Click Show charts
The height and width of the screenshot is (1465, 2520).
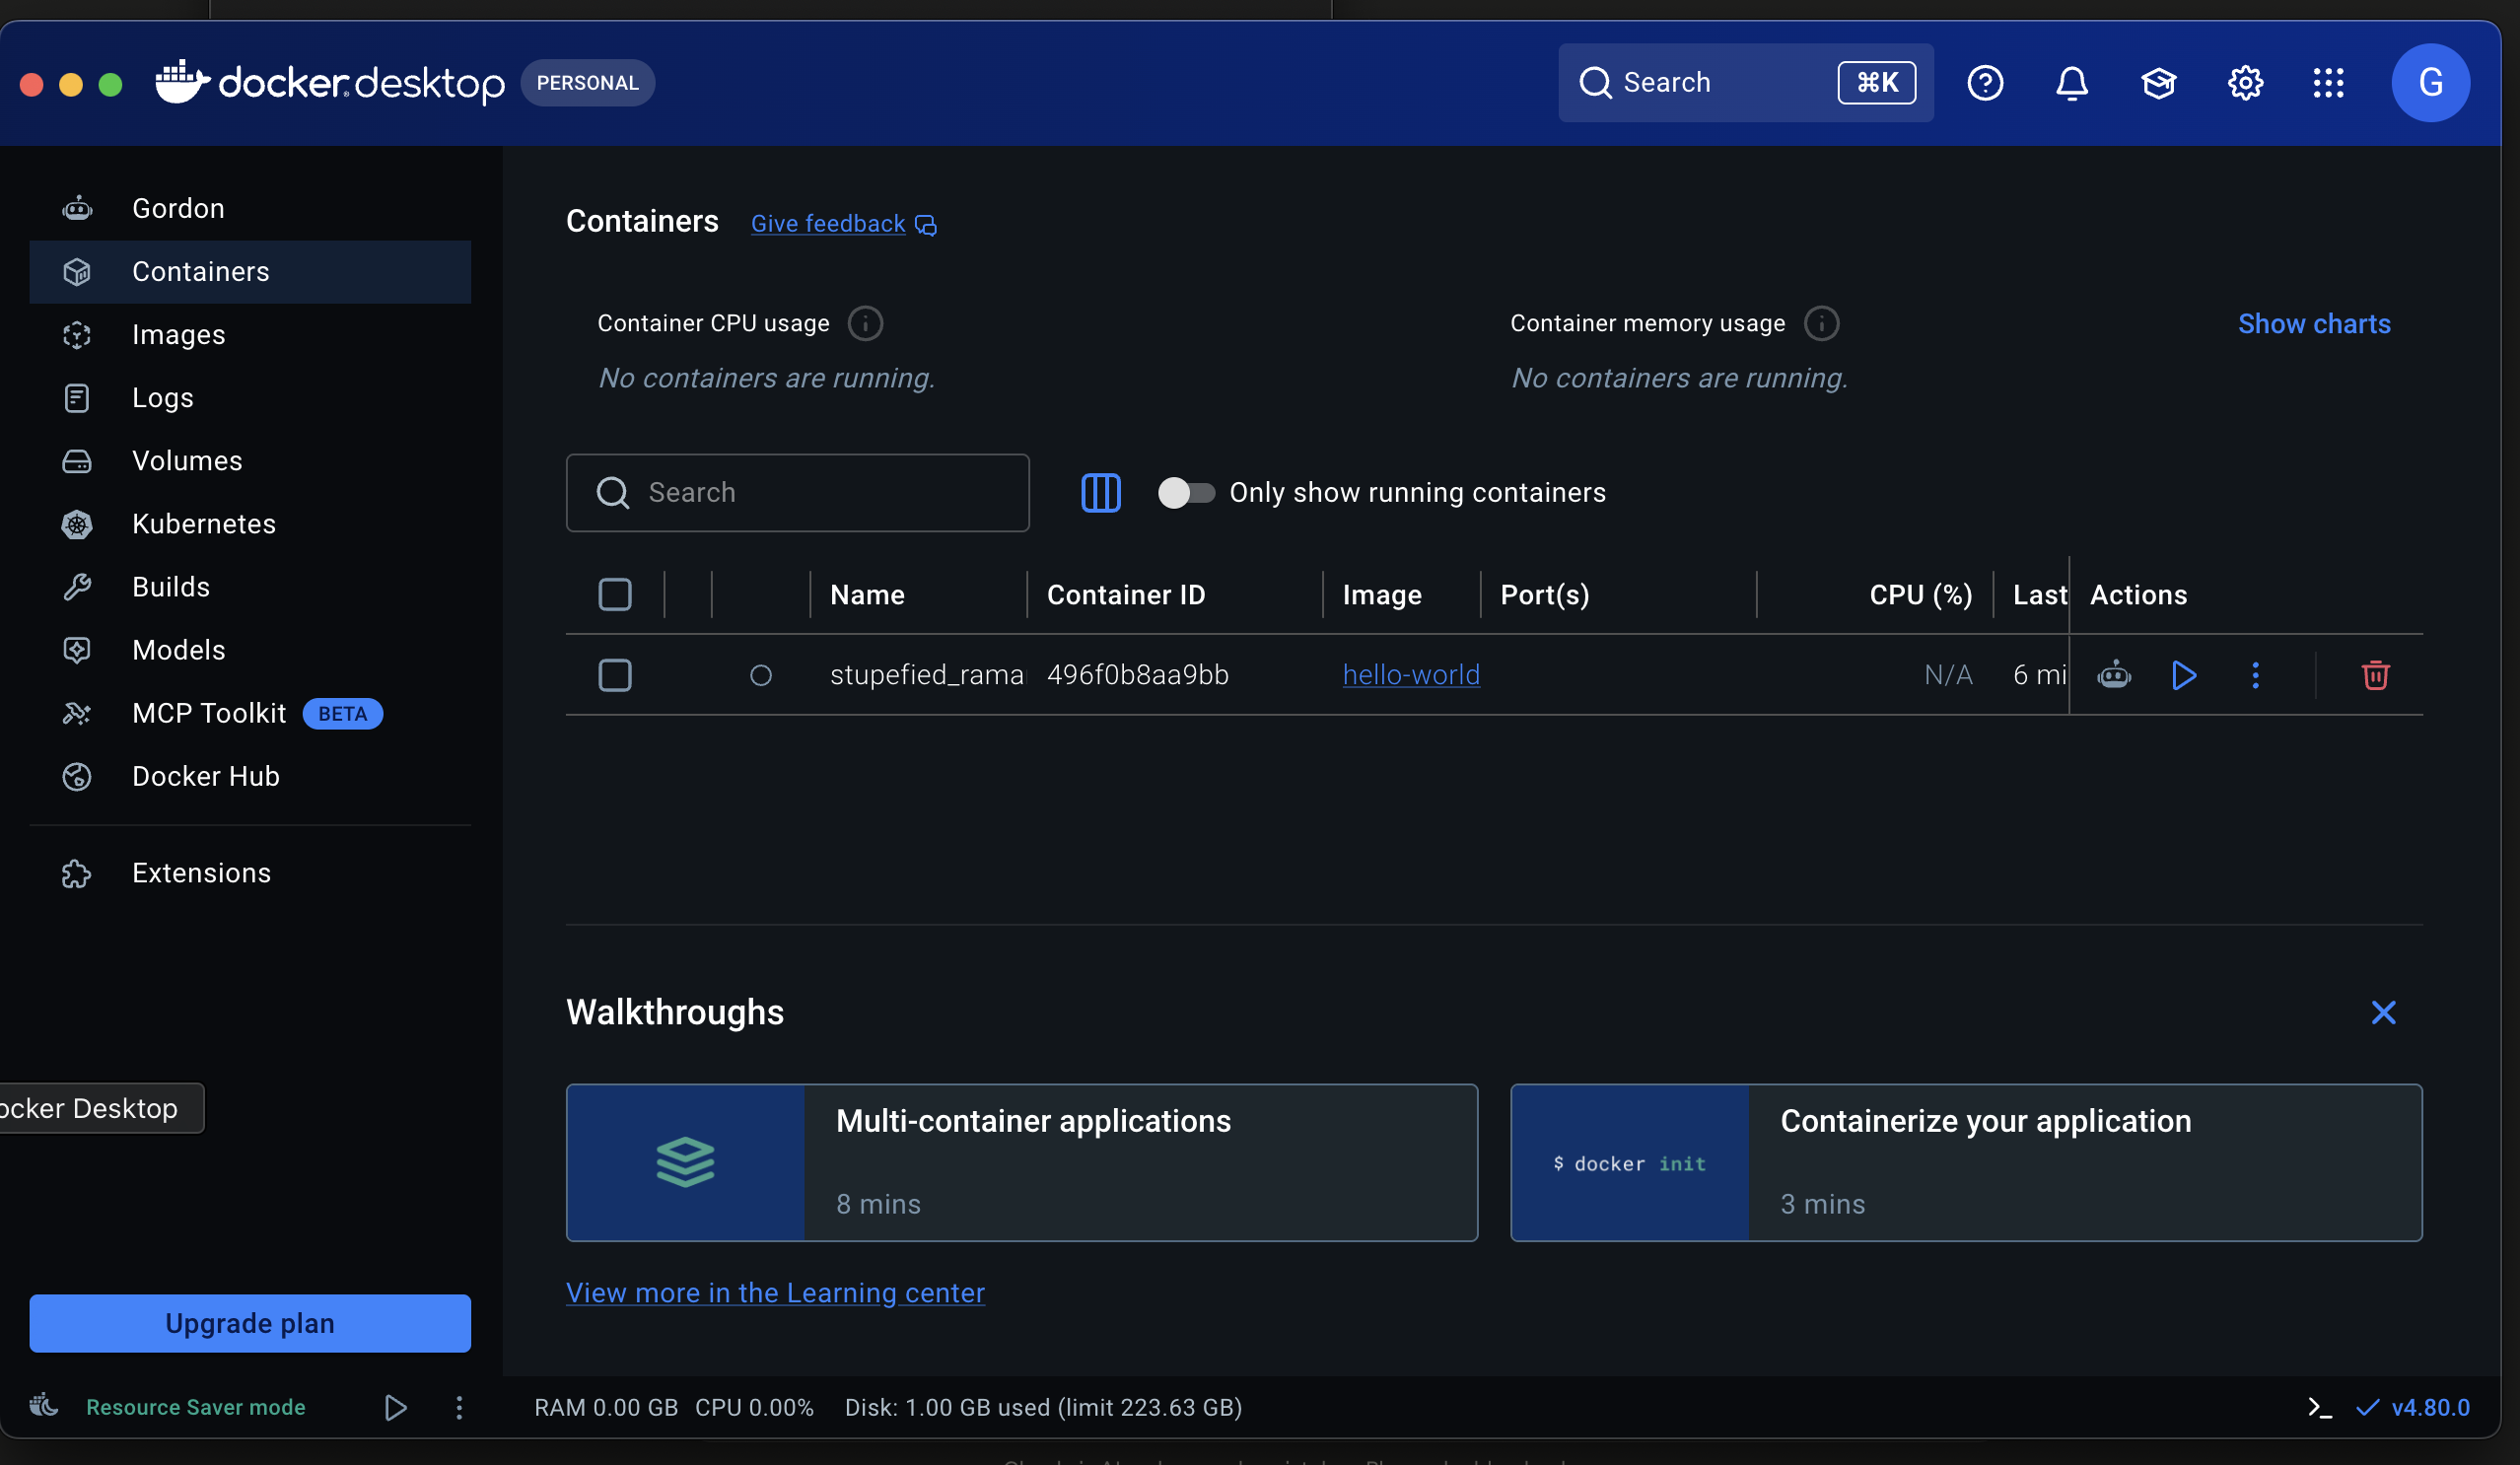(2314, 323)
